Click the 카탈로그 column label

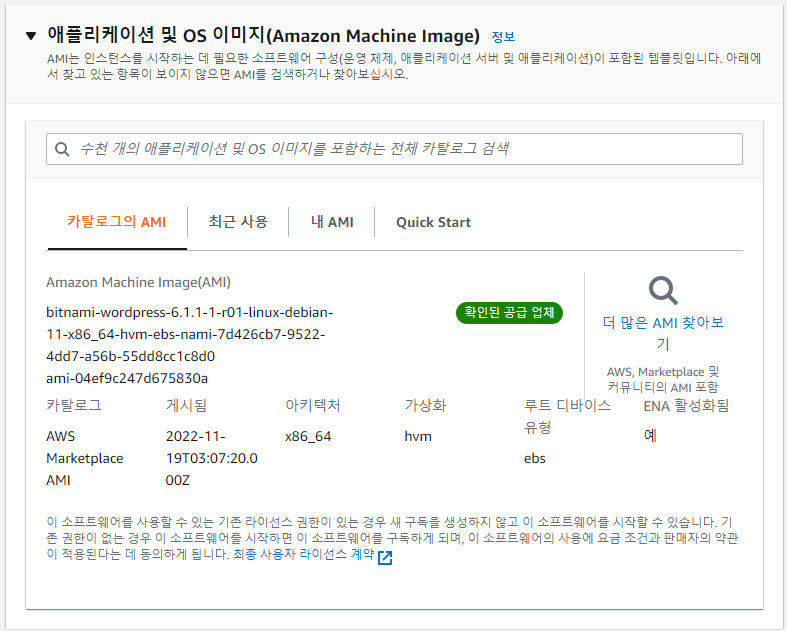point(74,405)
